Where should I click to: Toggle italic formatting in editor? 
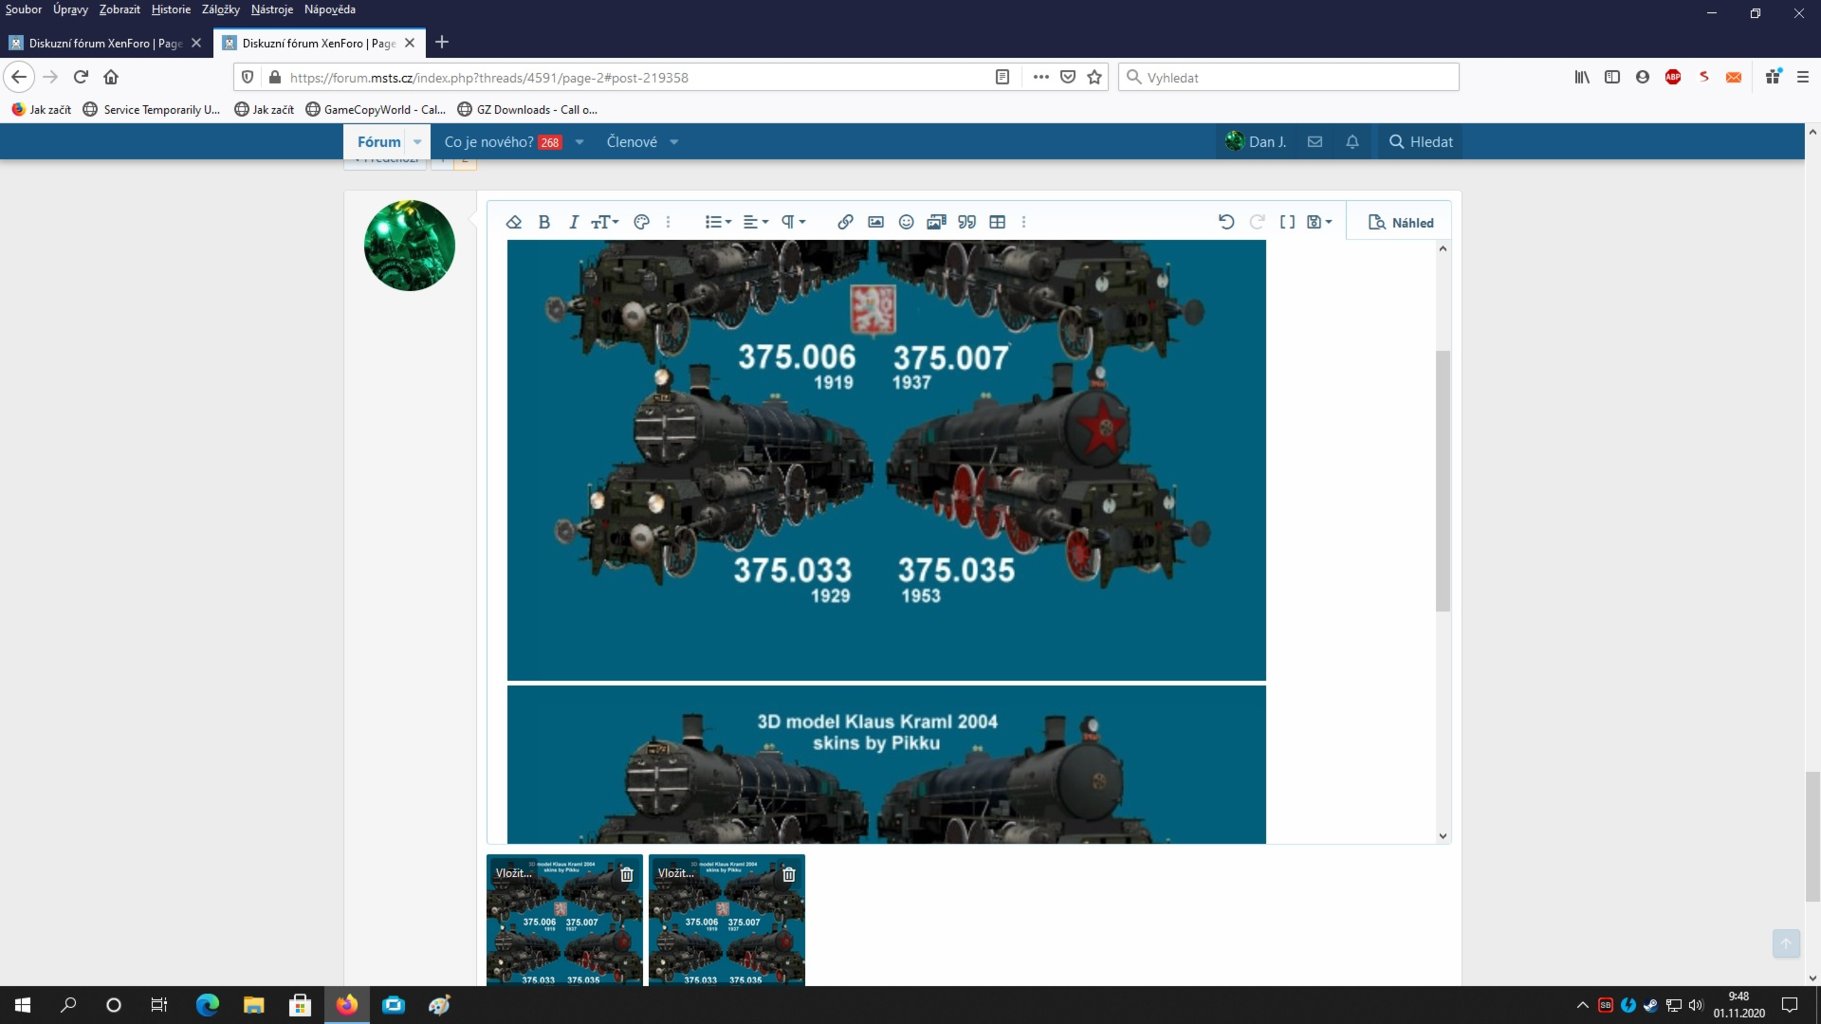point(573,222)
